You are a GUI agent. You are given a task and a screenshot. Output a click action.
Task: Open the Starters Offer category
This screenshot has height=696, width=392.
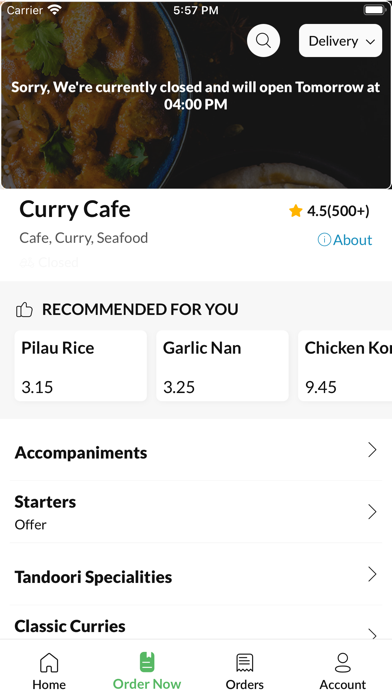196,512
